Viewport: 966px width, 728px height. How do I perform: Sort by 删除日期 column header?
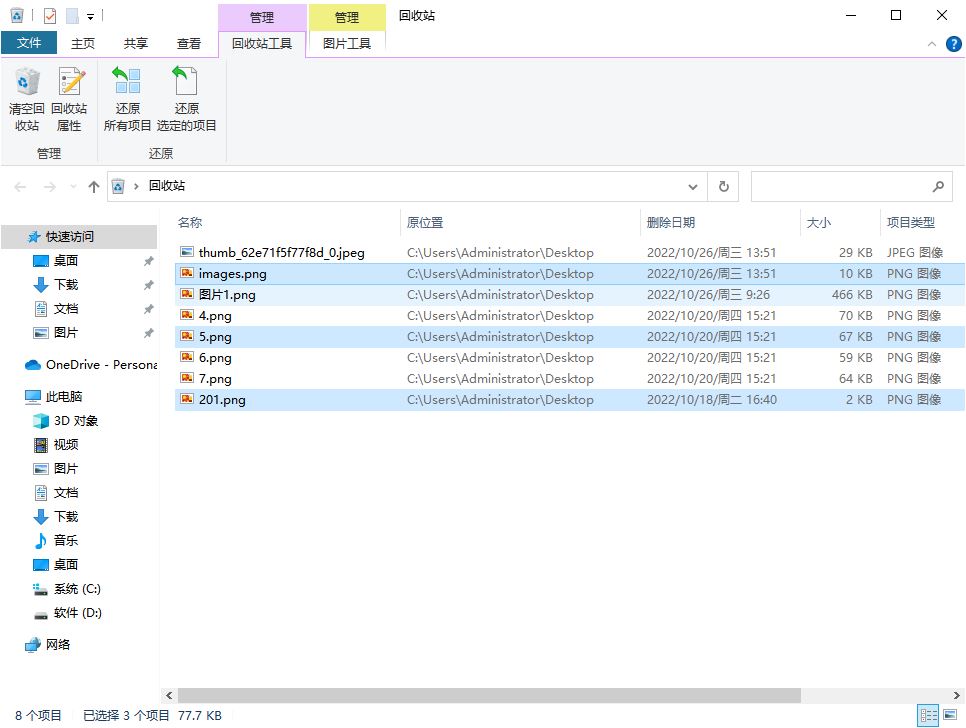pyautogui.click(x=671, y=223)
